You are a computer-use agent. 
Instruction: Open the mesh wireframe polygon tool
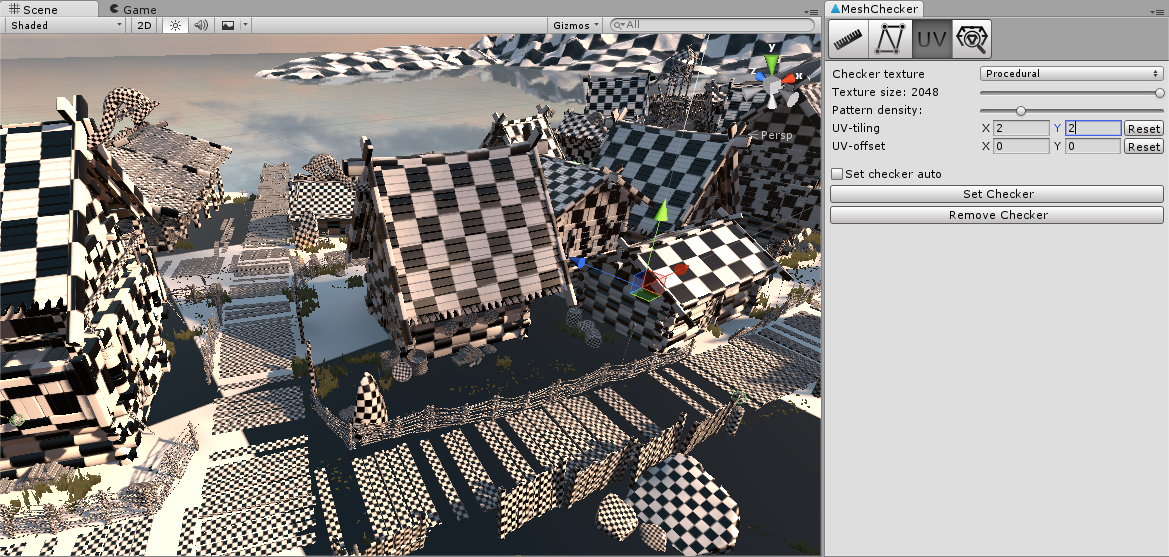tap(890, 39)
